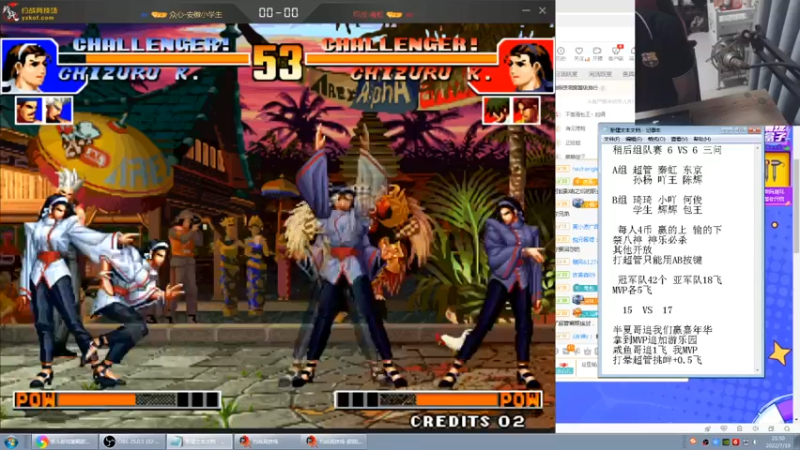Click the Notepad vertical scrollbar track
Screen dimensions: 800x450
click(758, 259)
